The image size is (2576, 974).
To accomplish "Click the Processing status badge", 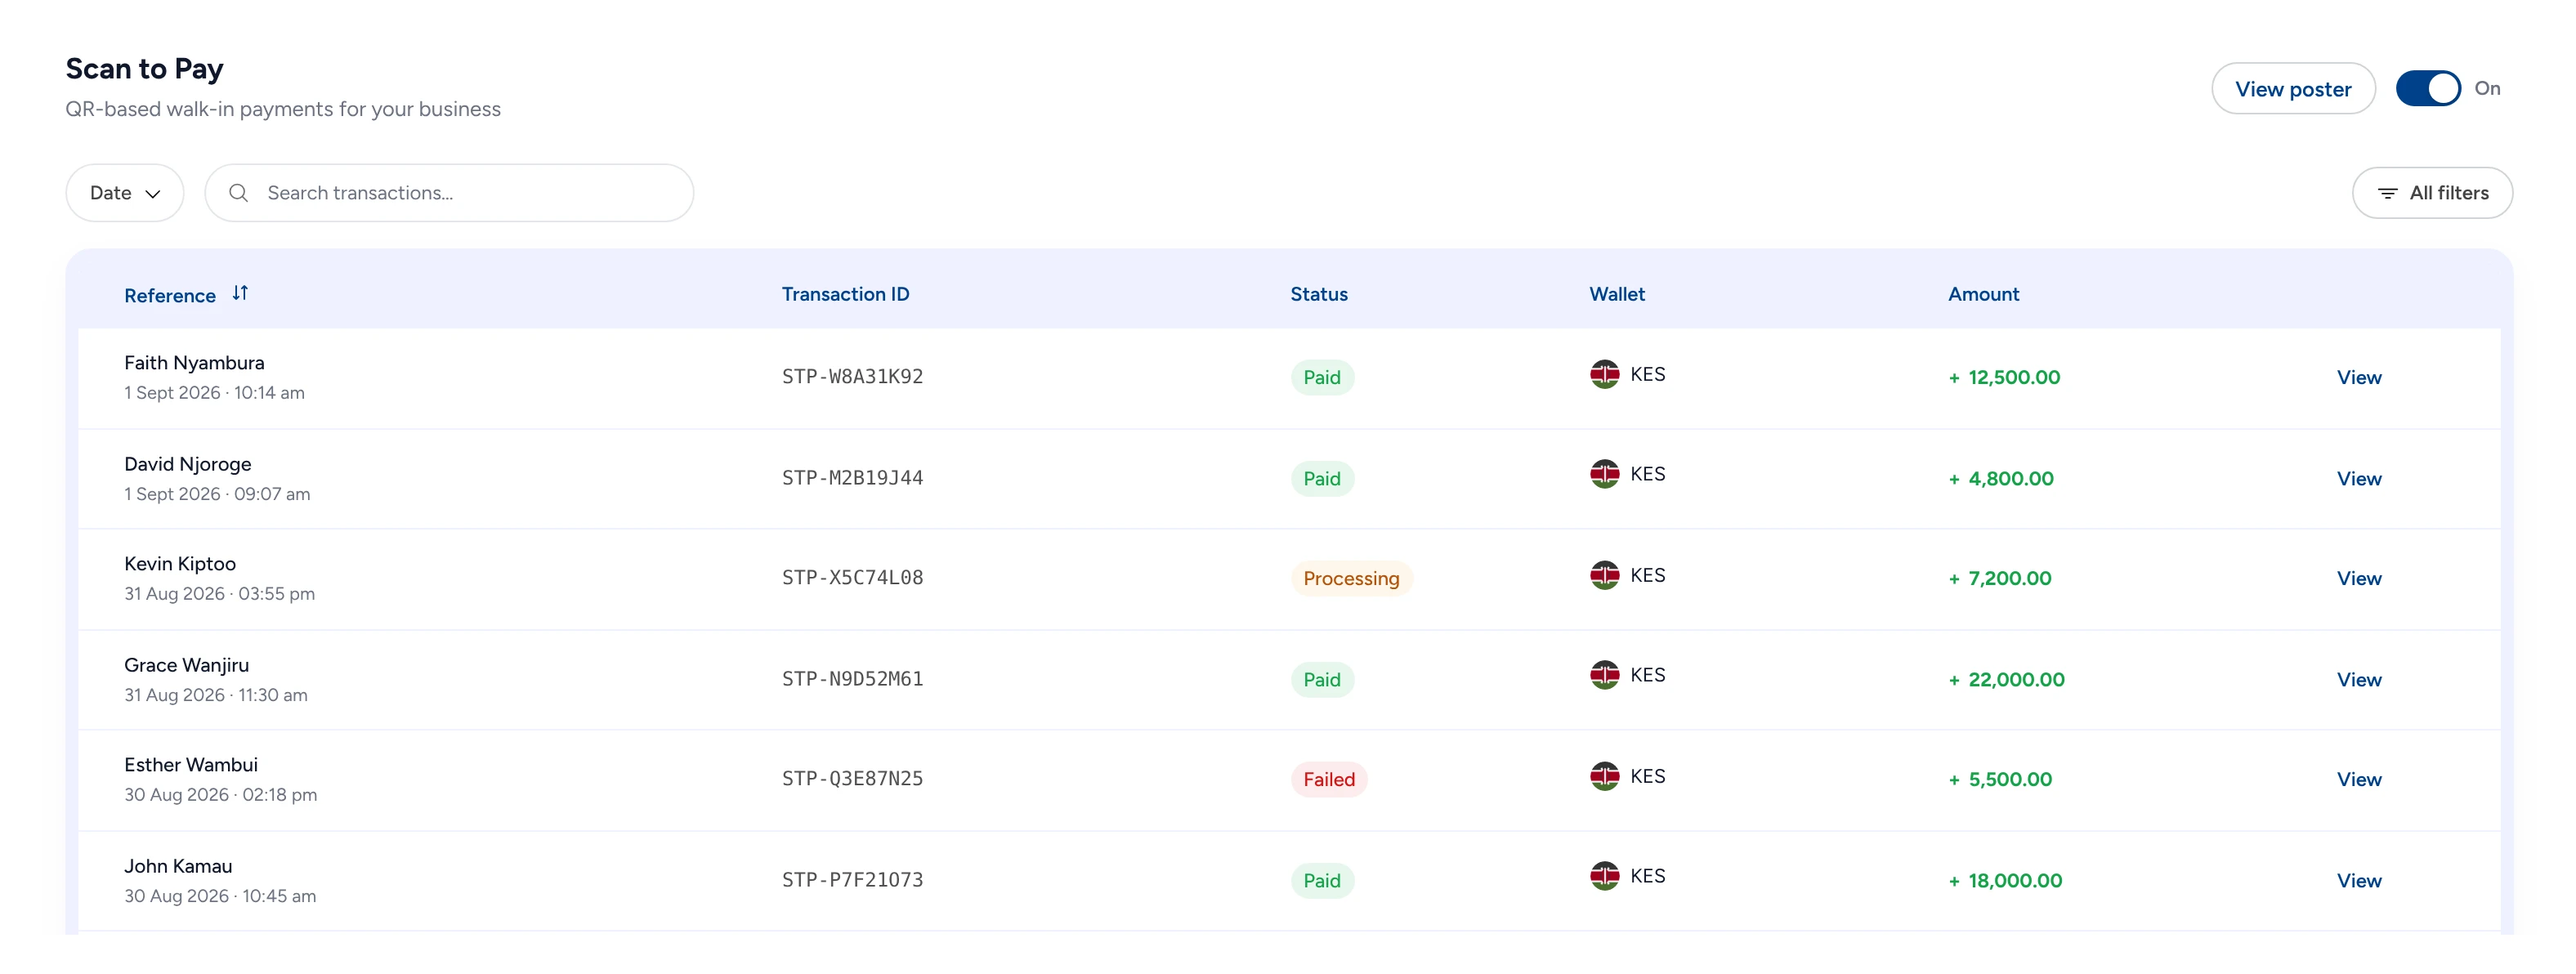I will pos(1351,579).
